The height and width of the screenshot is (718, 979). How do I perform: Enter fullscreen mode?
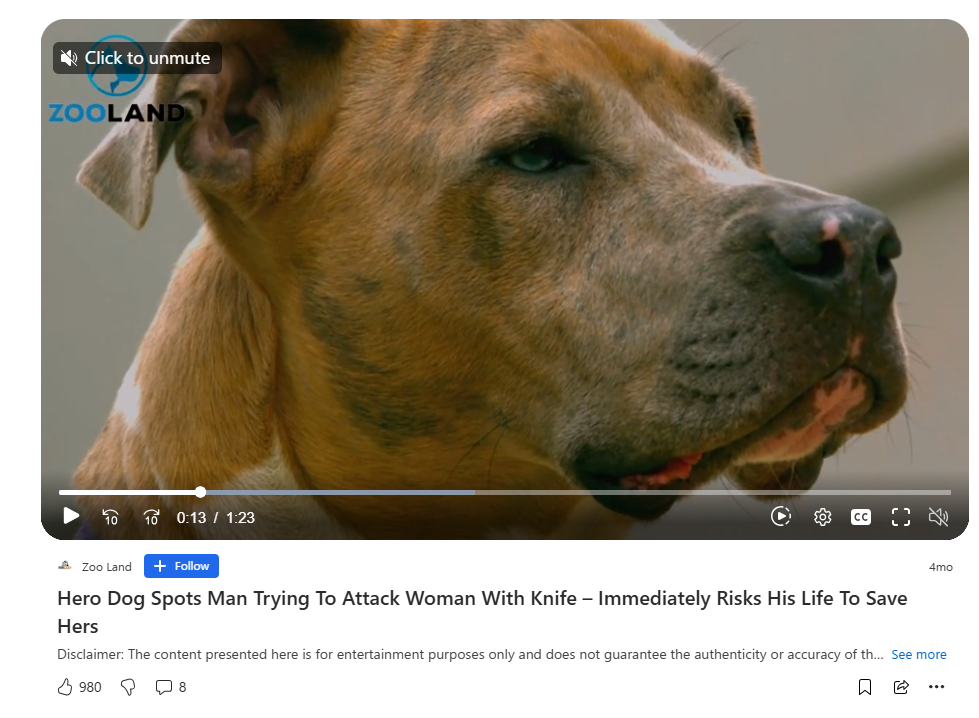point(900,517)
